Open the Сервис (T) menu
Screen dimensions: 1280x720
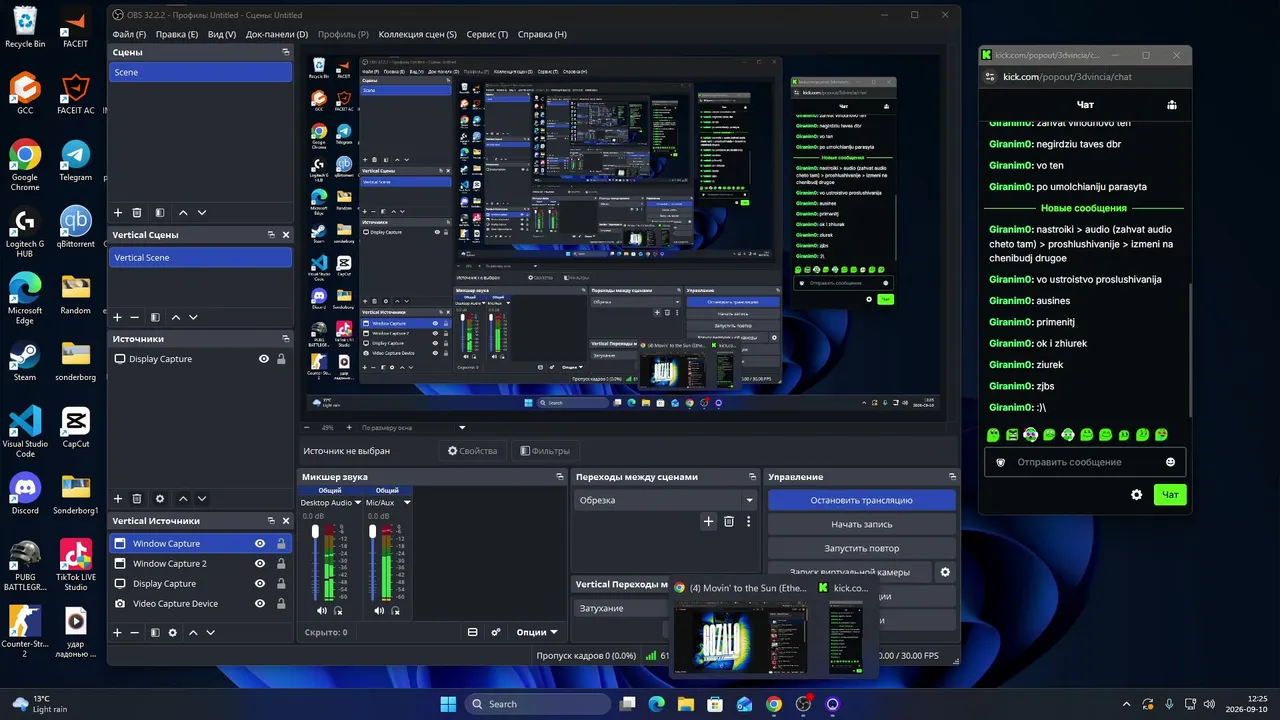click(487, 34)
